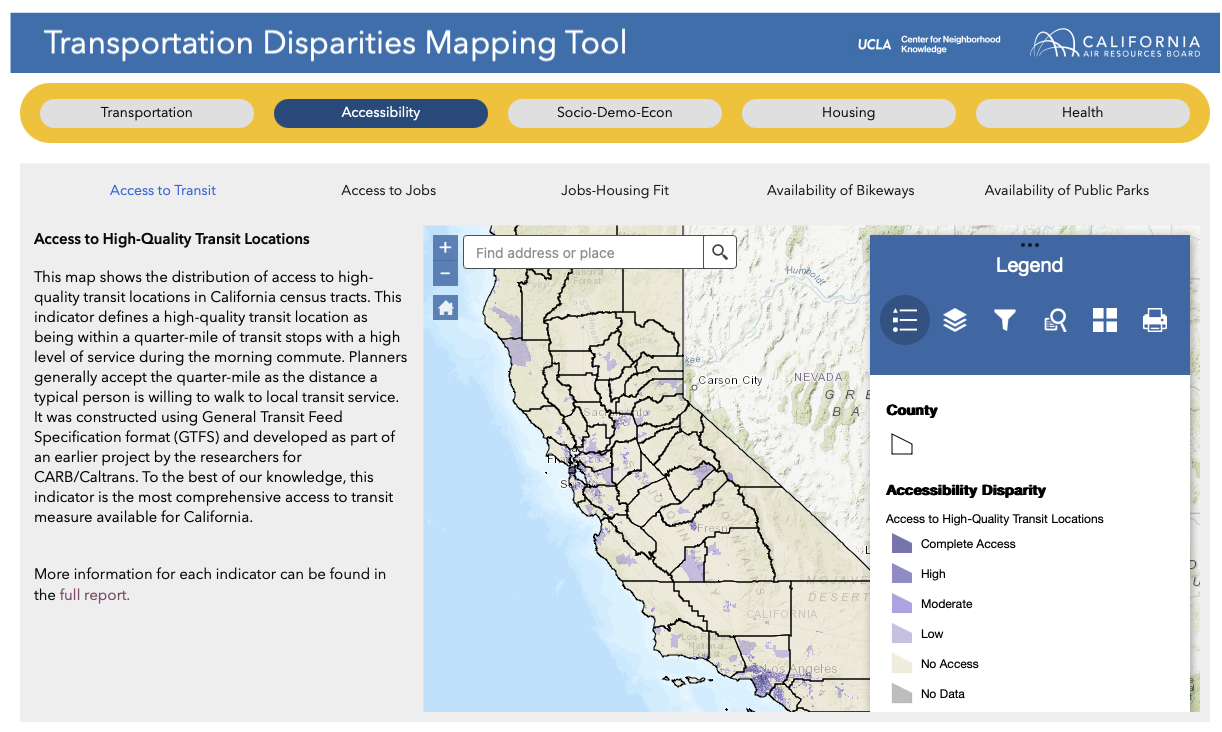The width and height of the screenshot is (1222, 732).
Task: Click the map Home button
Action: pyautogui.click(x=446, y=308)
